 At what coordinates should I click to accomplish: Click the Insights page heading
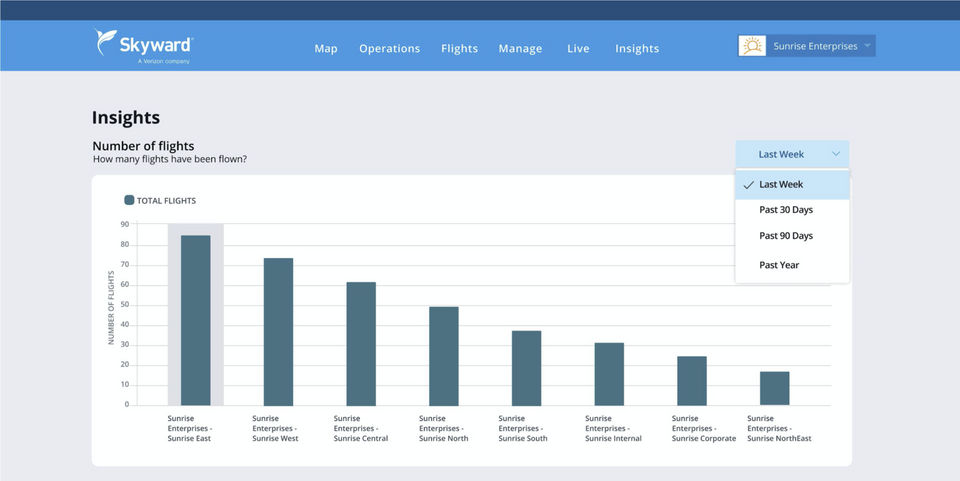(x=126, y=117)
